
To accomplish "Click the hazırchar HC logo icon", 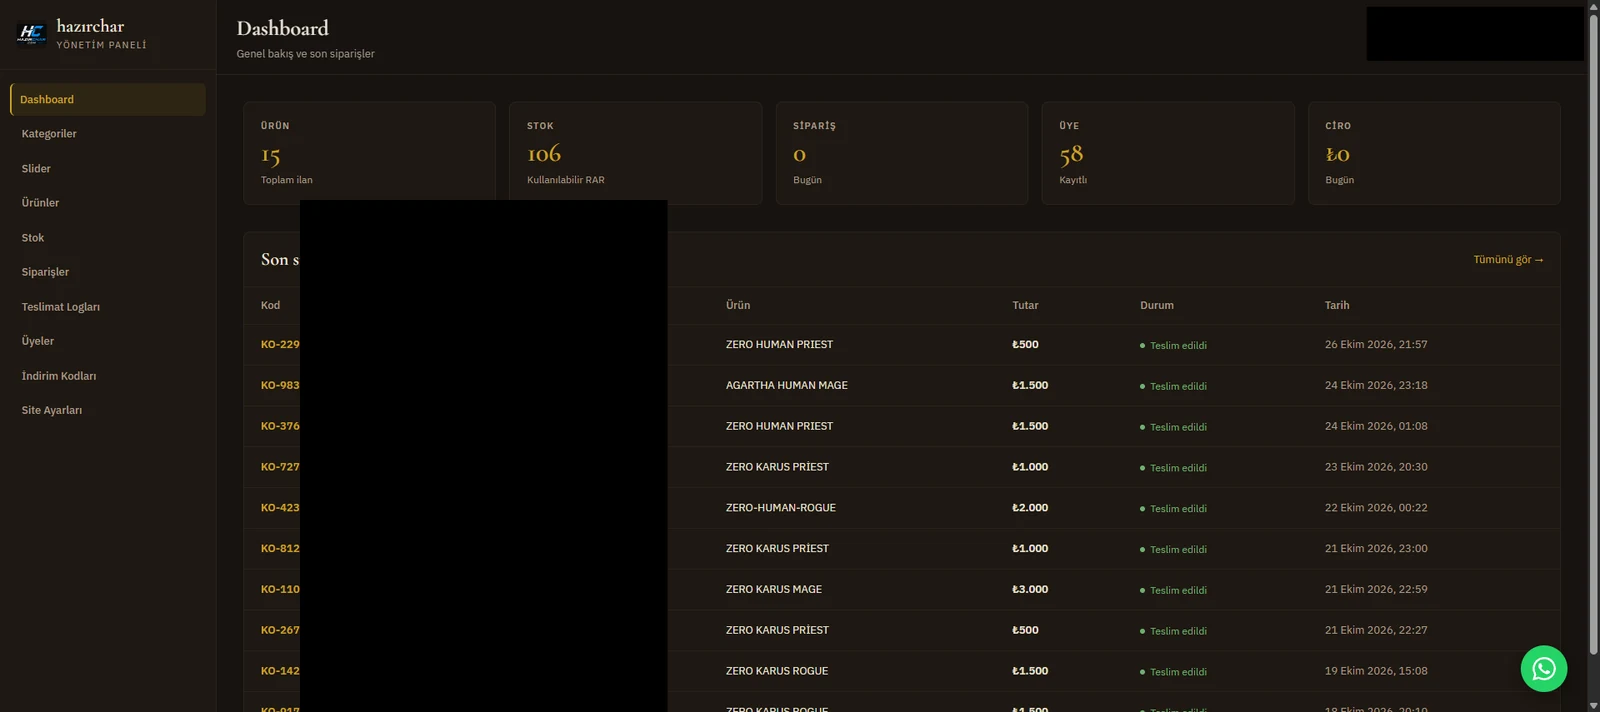I will tap(32, 34).
